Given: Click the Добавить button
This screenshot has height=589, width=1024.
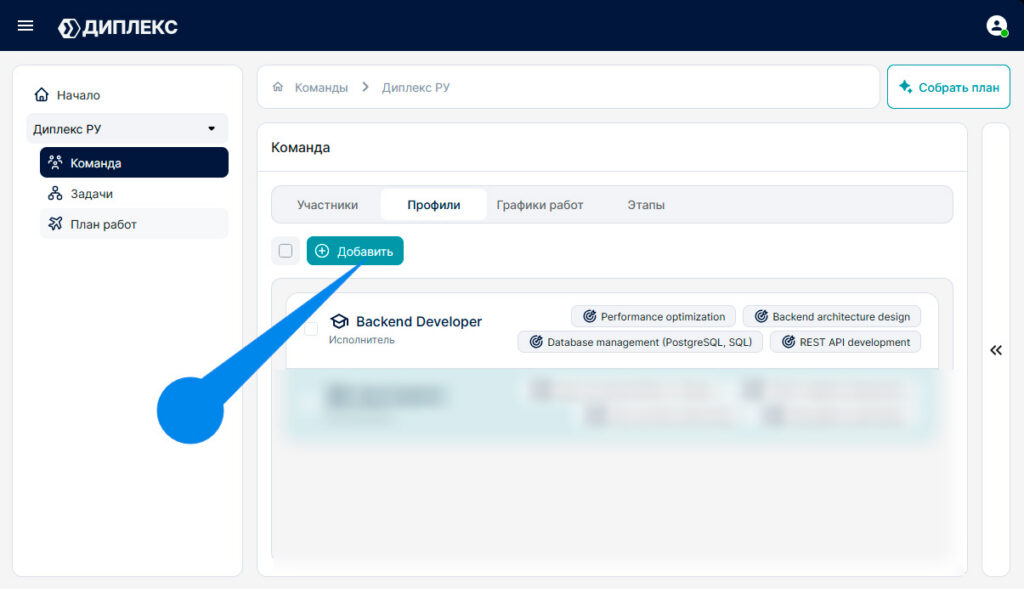Looking at the screenshot, I should click(355, 251).
